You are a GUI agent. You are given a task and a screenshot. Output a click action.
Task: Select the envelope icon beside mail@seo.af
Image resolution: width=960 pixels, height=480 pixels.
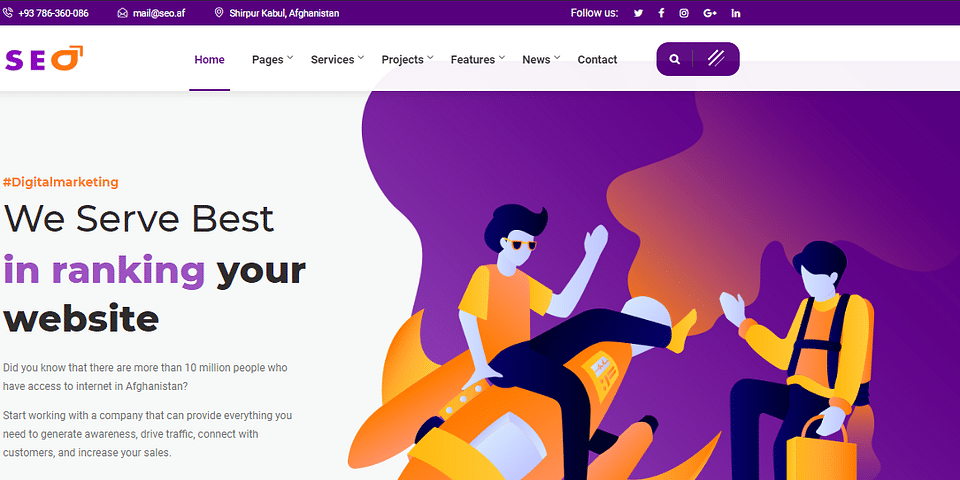(x=122, y=13)
